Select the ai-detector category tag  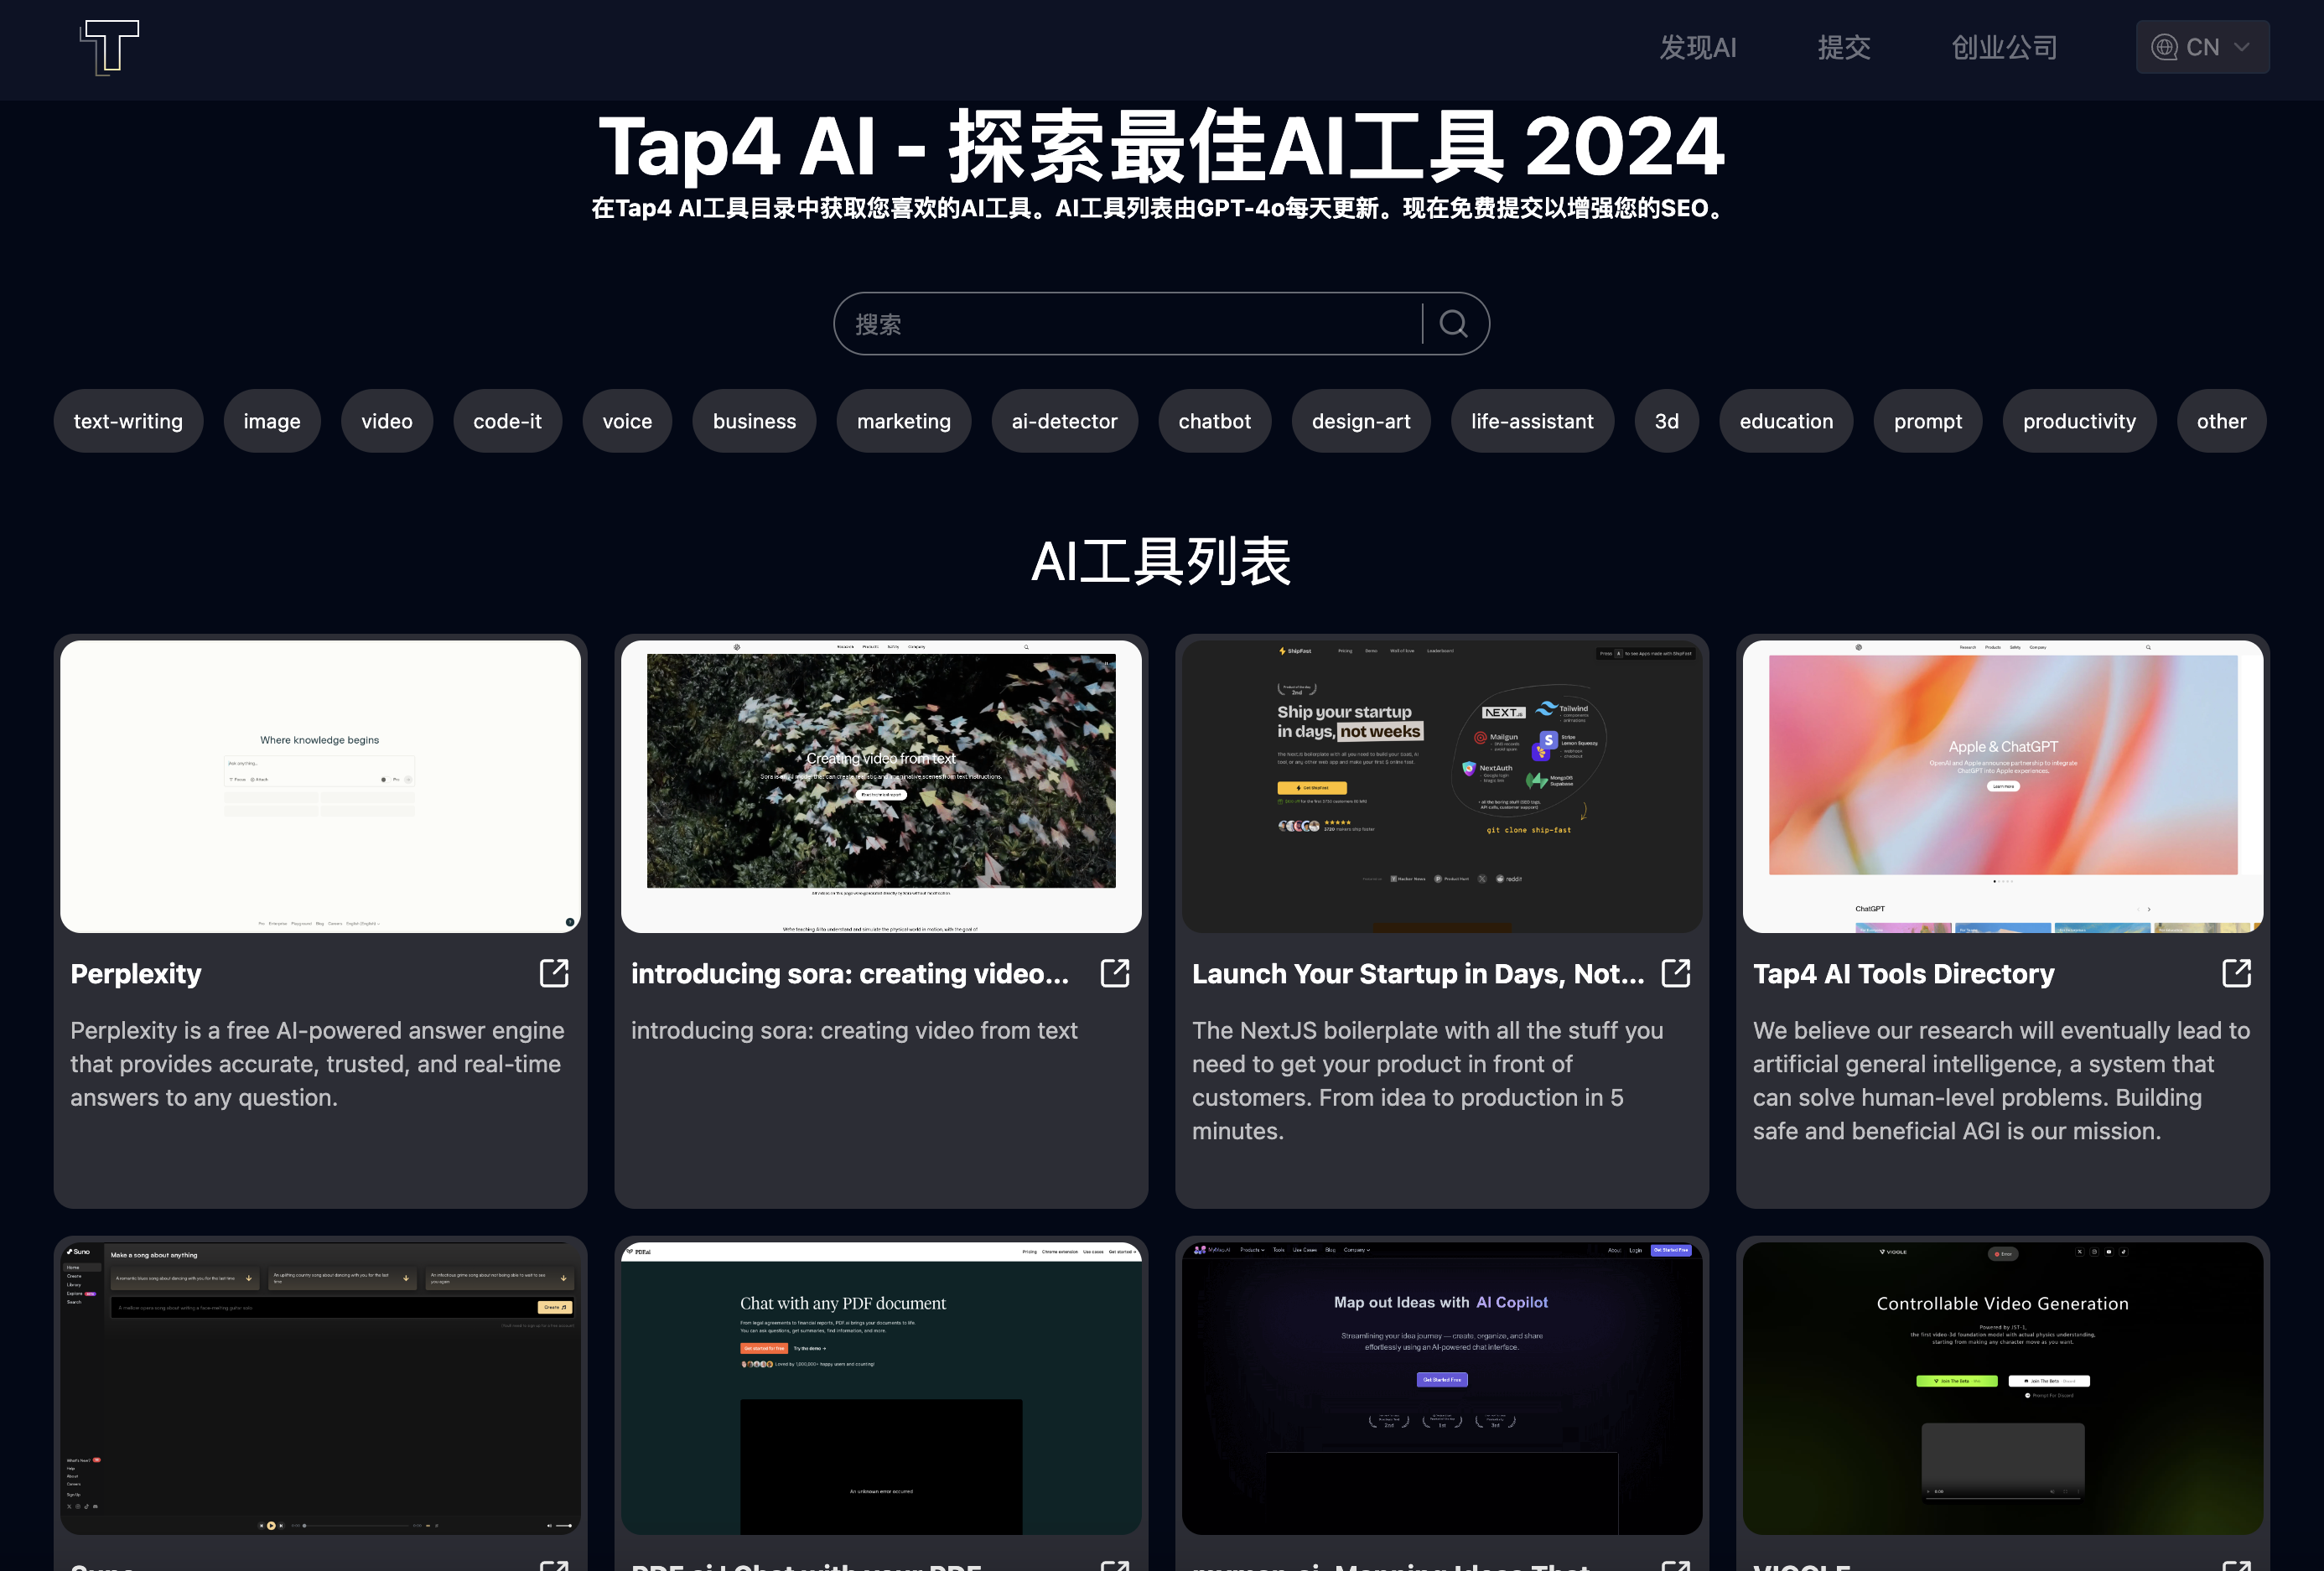(x=1064, y=421)
